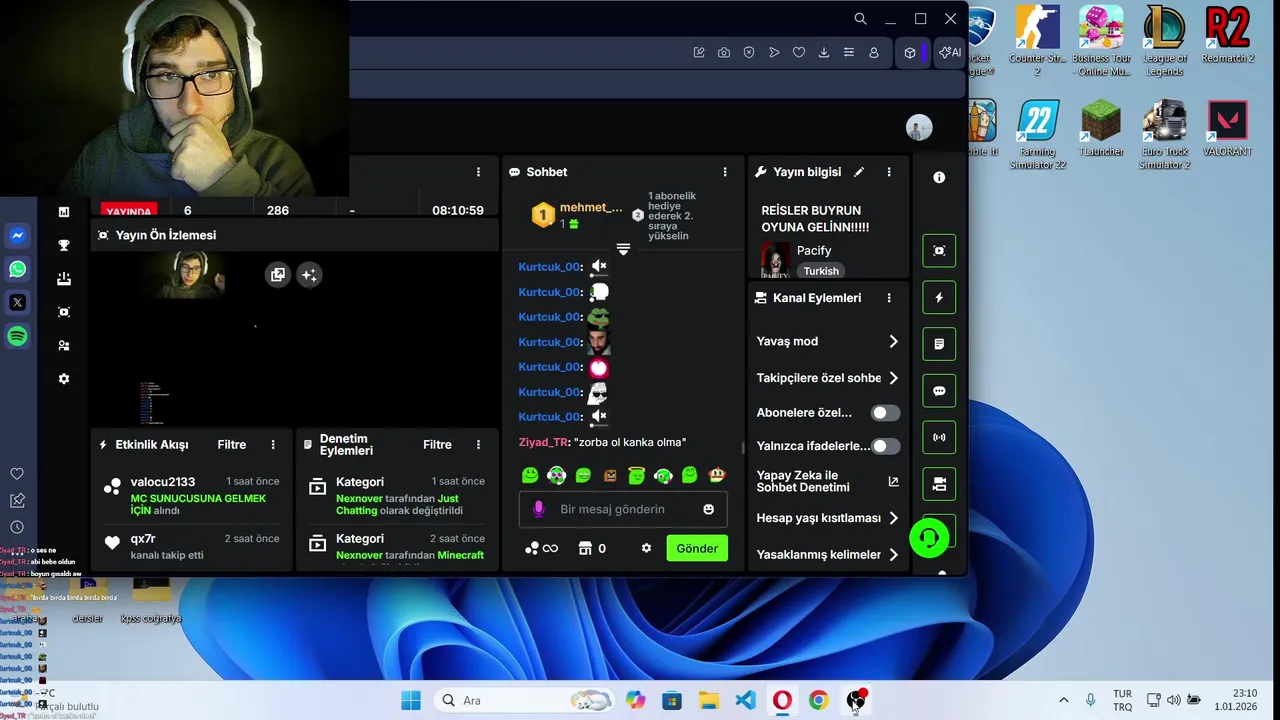Click the browser search magnifier in title bar
1280x720 pixels.
[x=860, y=19]
